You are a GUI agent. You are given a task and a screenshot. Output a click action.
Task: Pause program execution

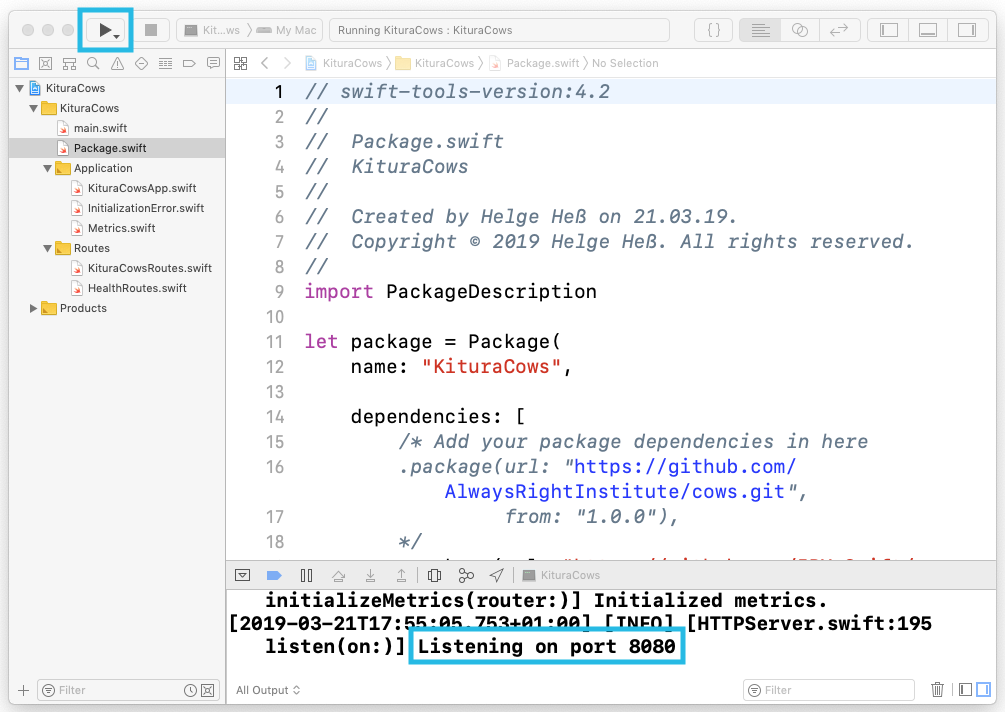click(306, 575)
